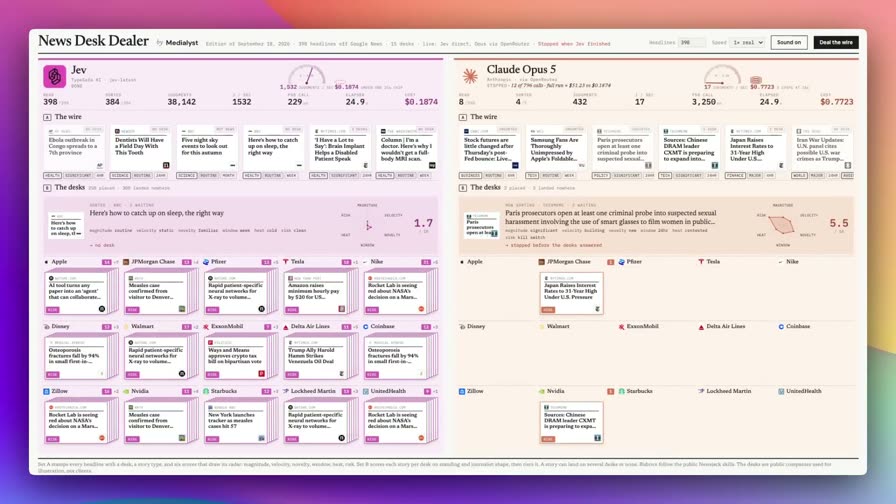
Task: Click the radar chart in Jev's featured story
Action: [367, 225]
